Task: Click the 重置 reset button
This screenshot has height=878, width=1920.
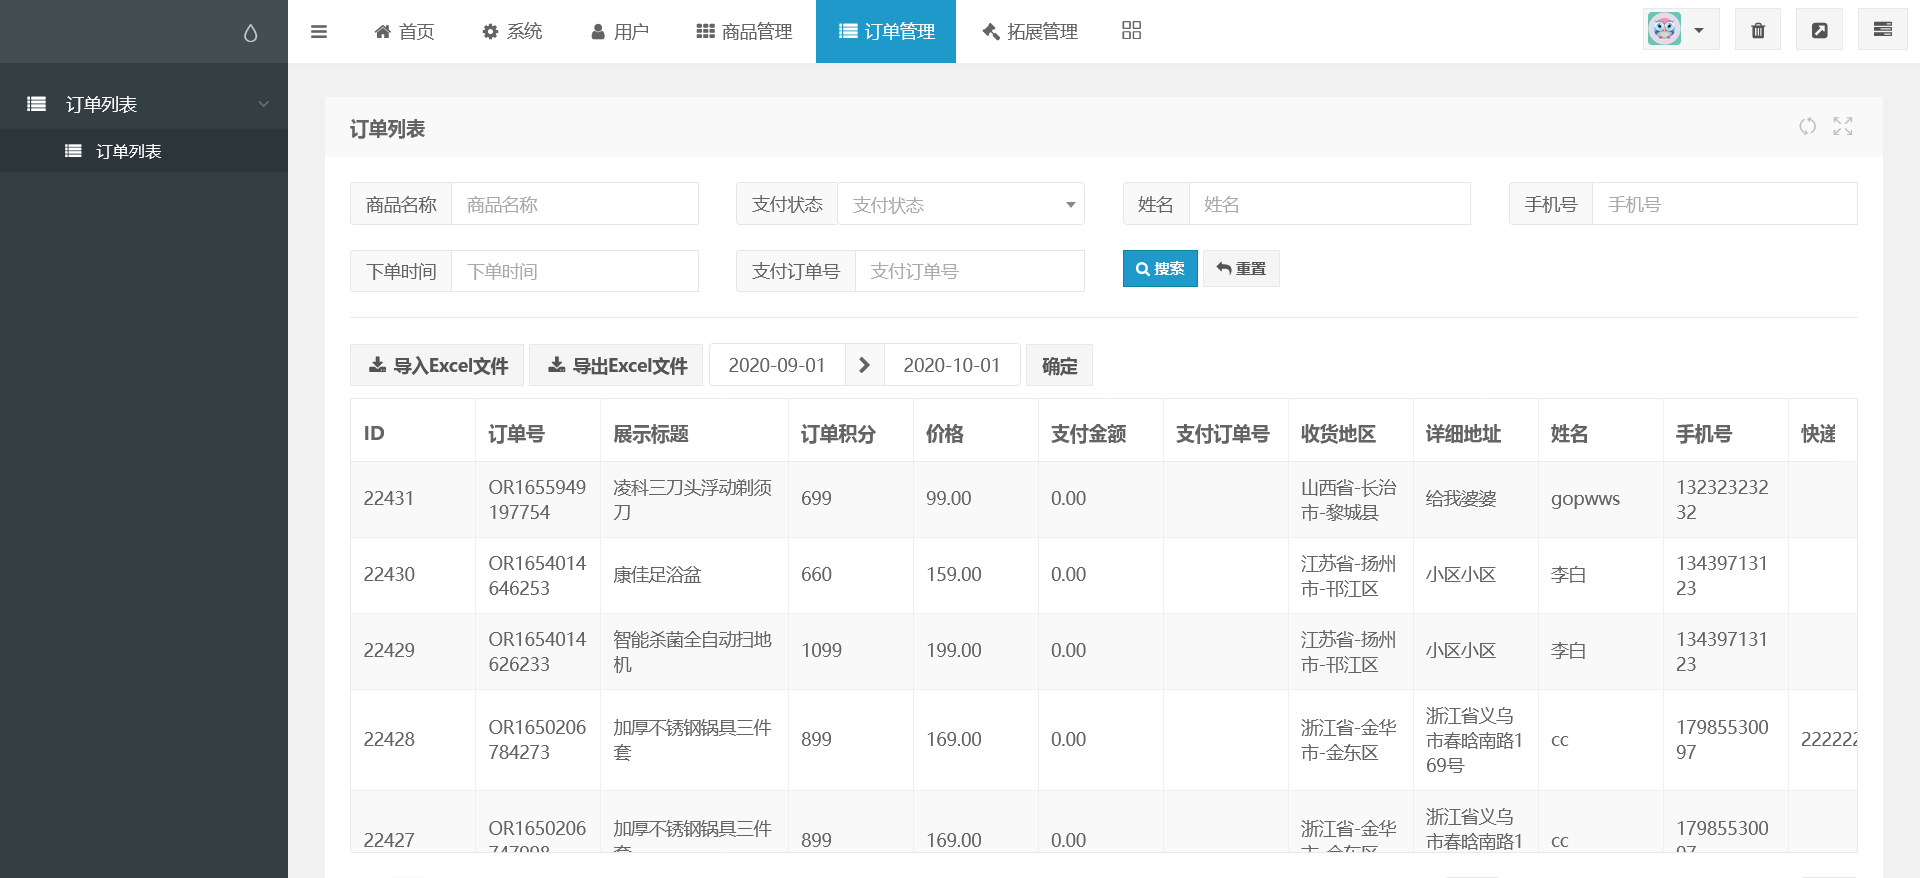Action: [x=1240, y=269]
